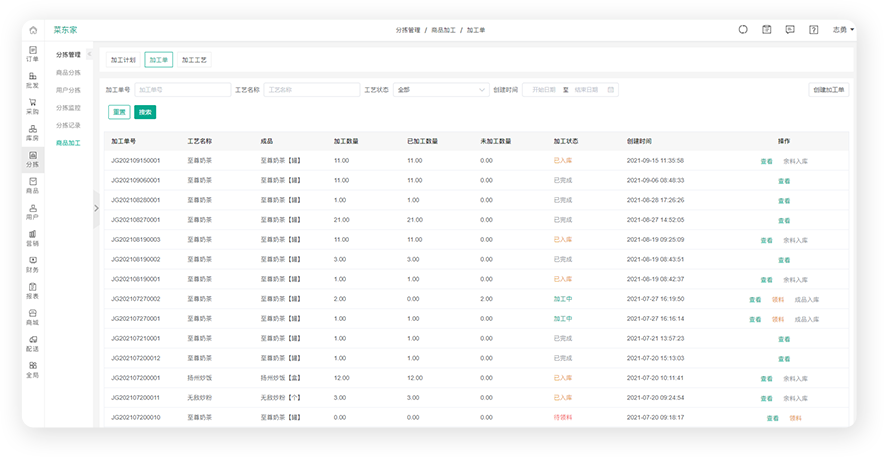Open the 商城 (Mall) sidebar module

(33, 317)
